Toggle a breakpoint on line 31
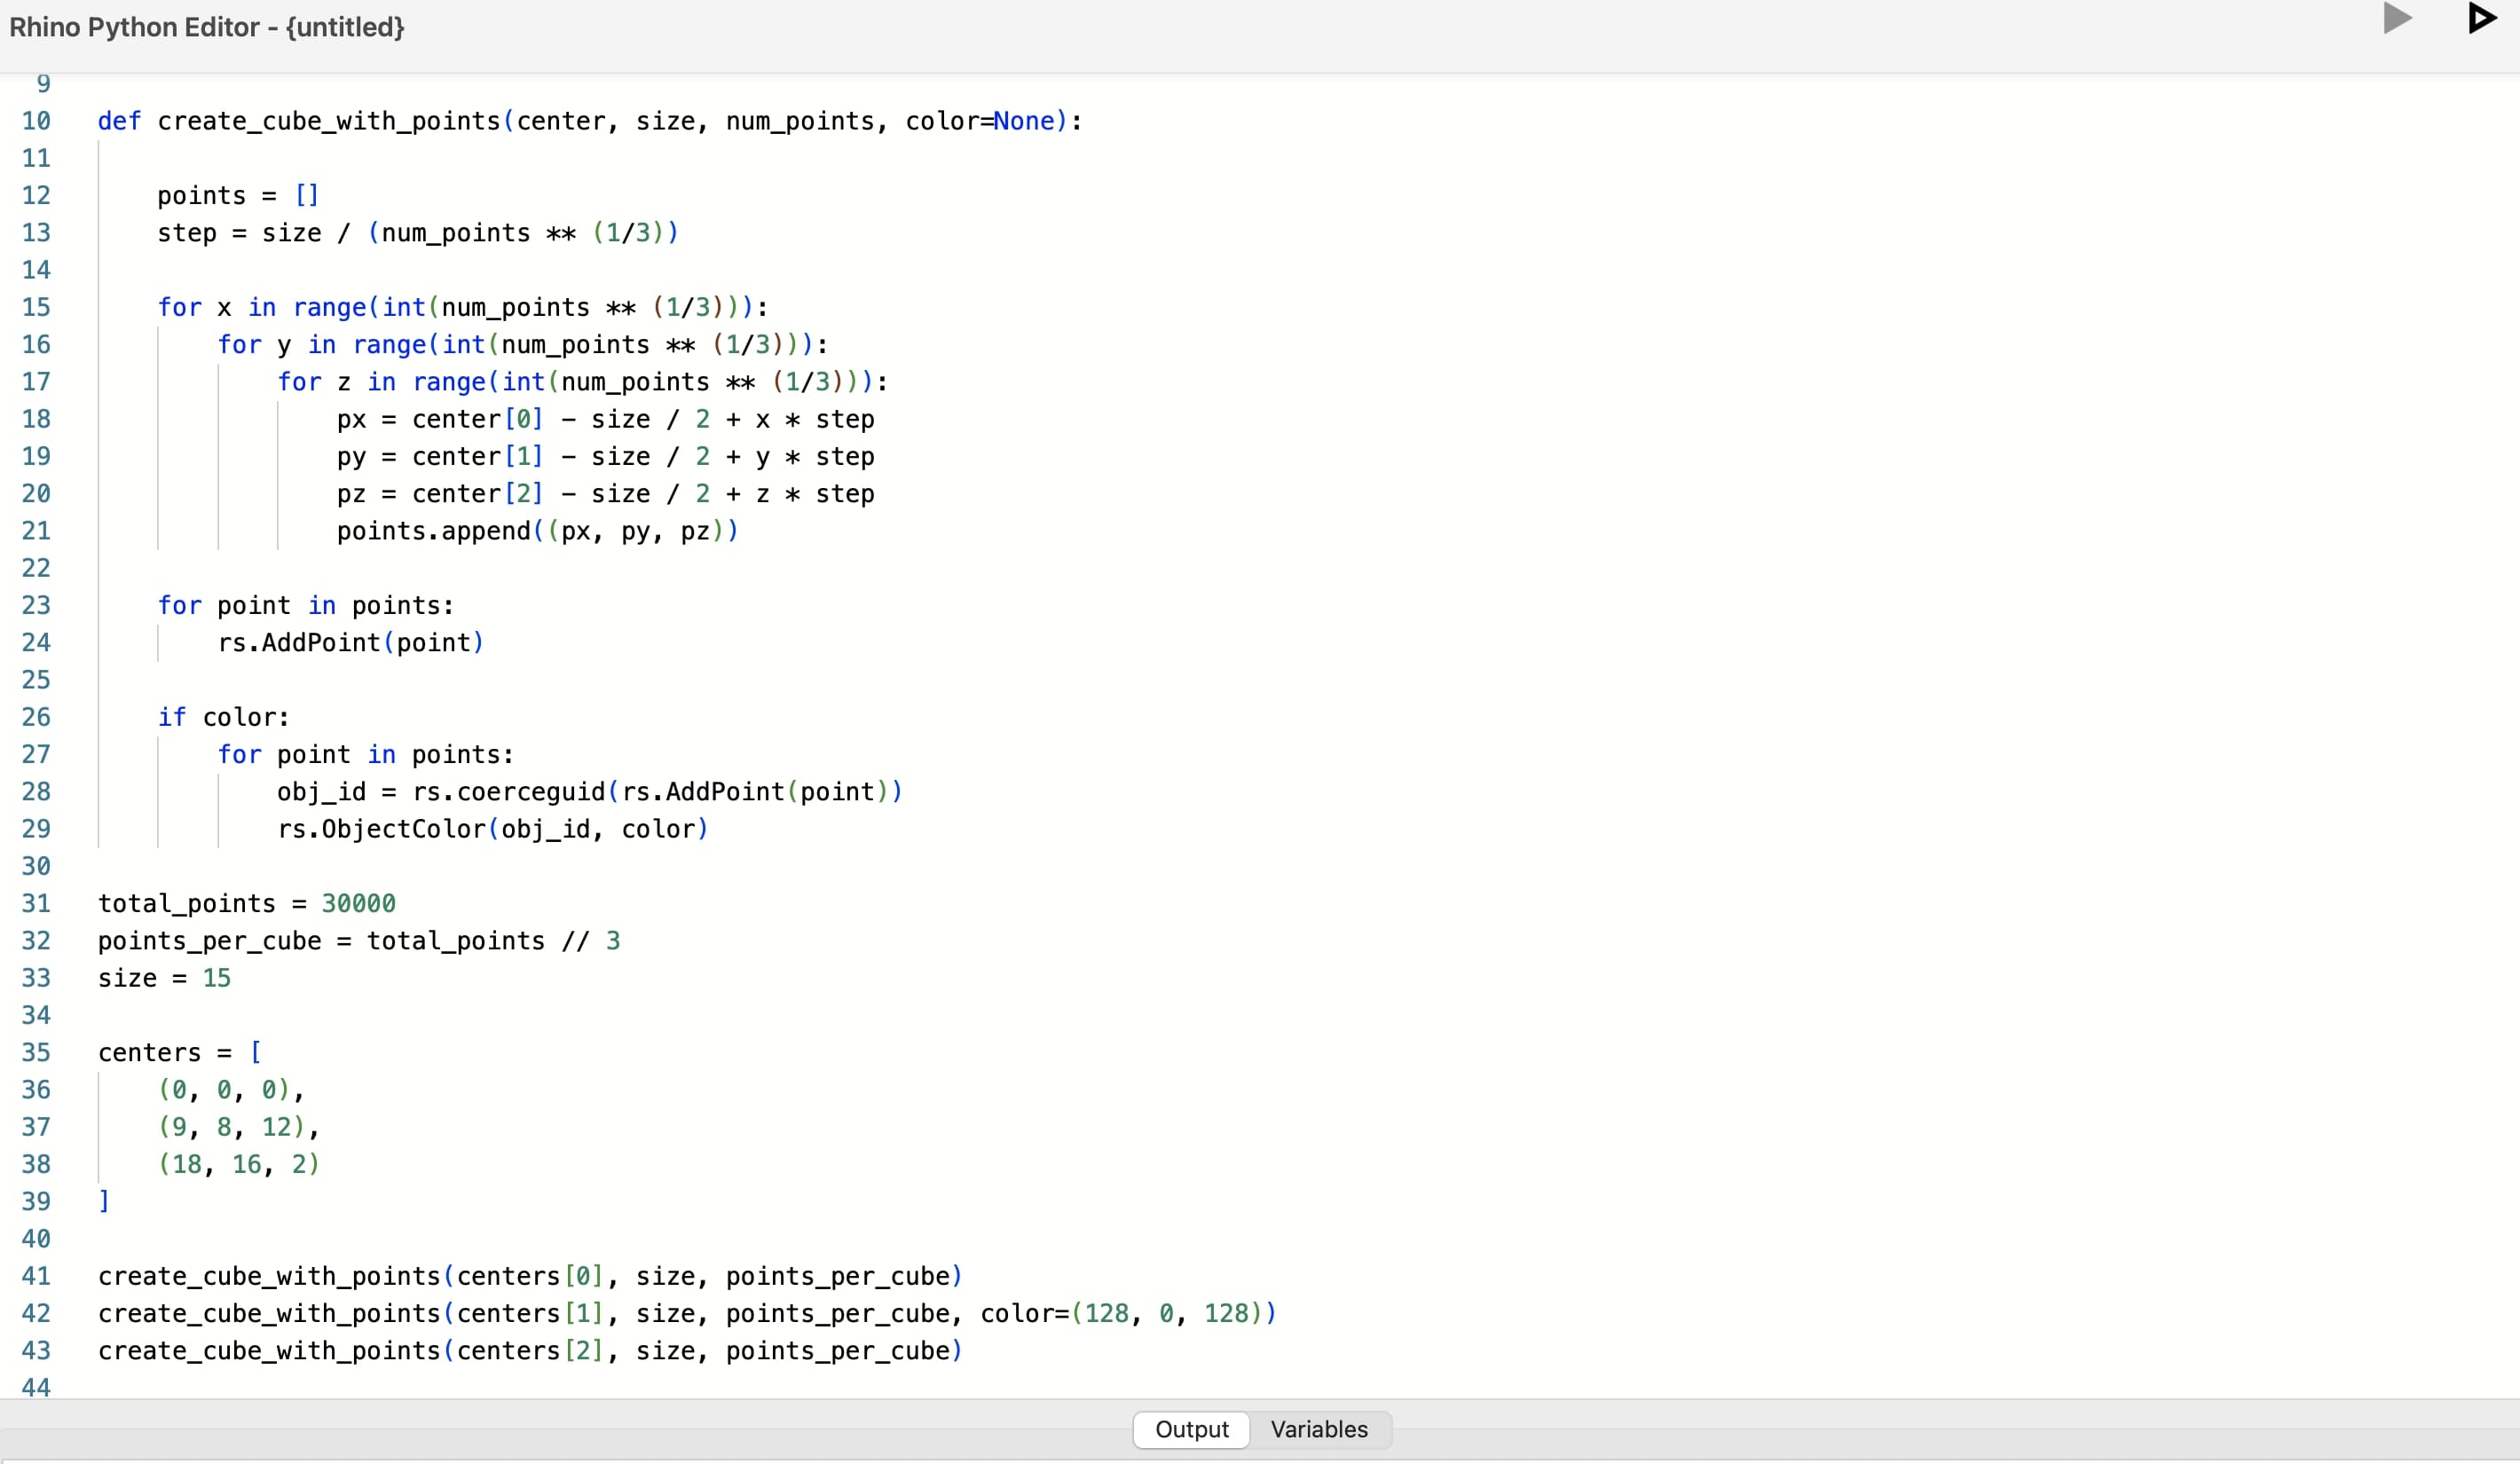 [x=37, y=903]
